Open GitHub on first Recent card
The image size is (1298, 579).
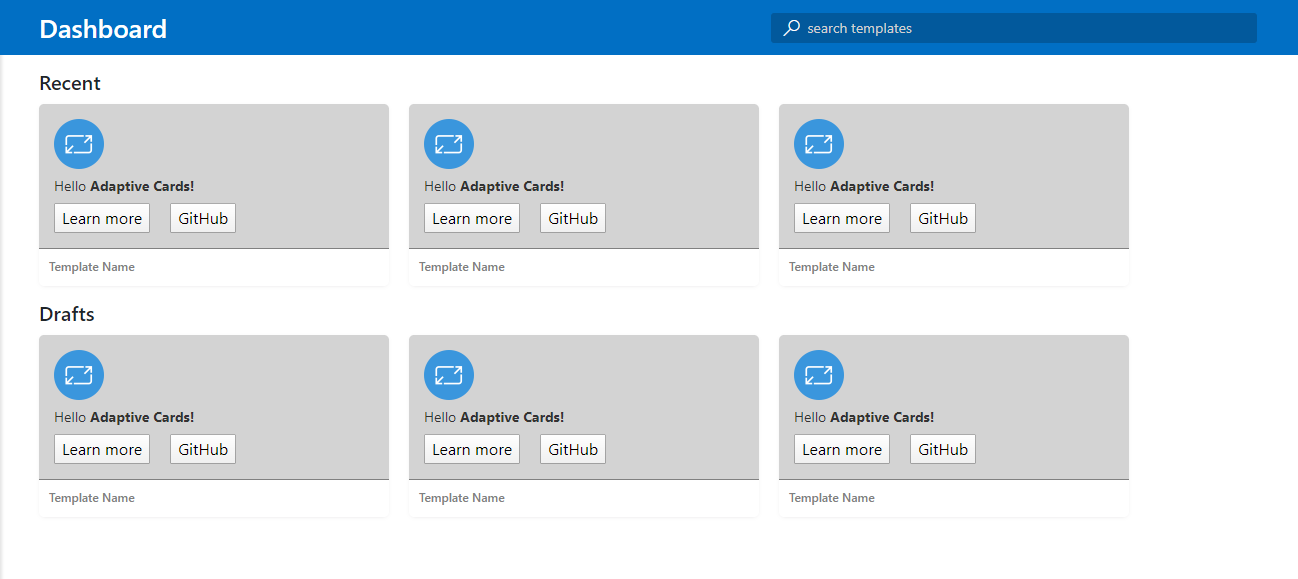point(203,218)
